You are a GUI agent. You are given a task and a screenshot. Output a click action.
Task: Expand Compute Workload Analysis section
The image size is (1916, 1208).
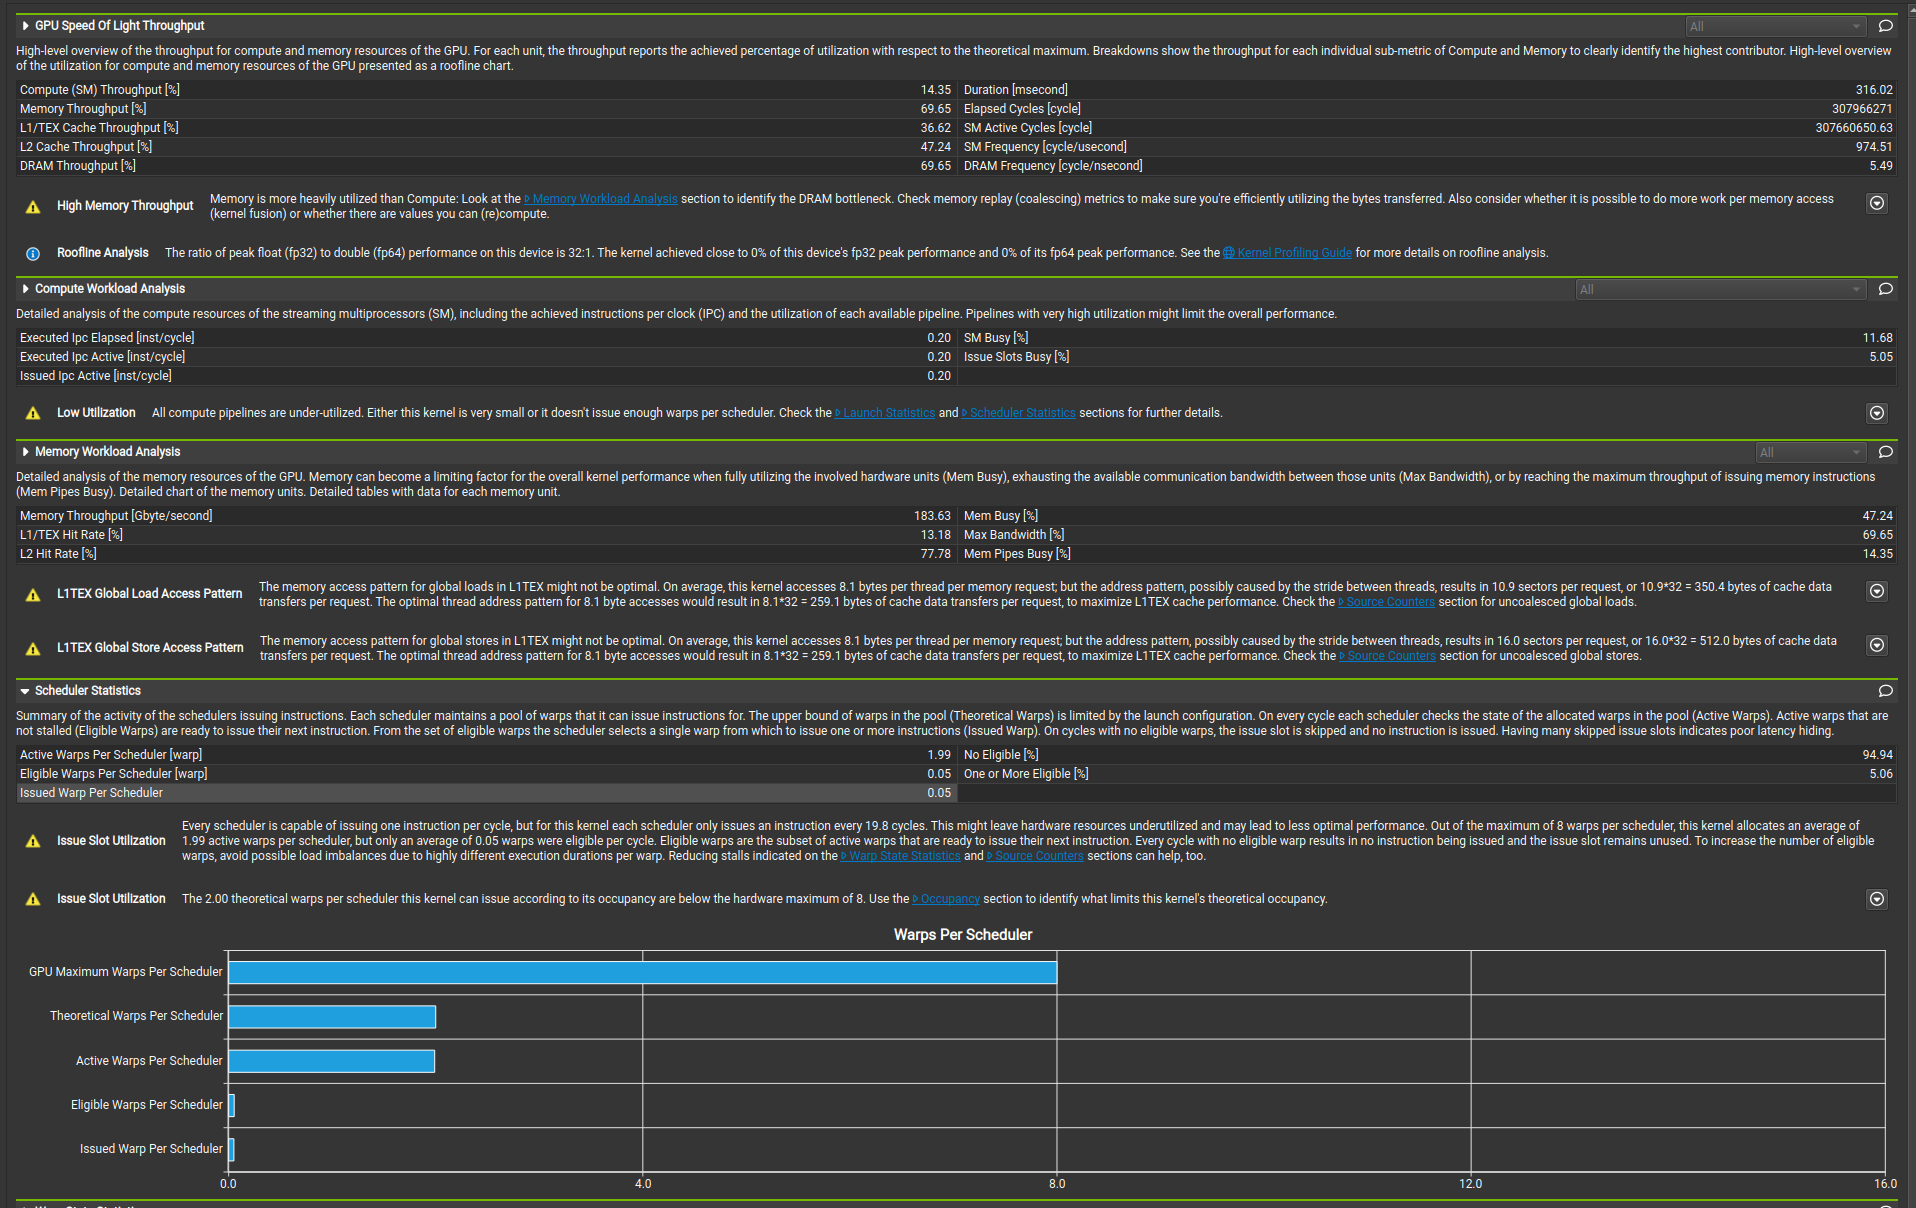pyautogui.click(x=25, y=289)
